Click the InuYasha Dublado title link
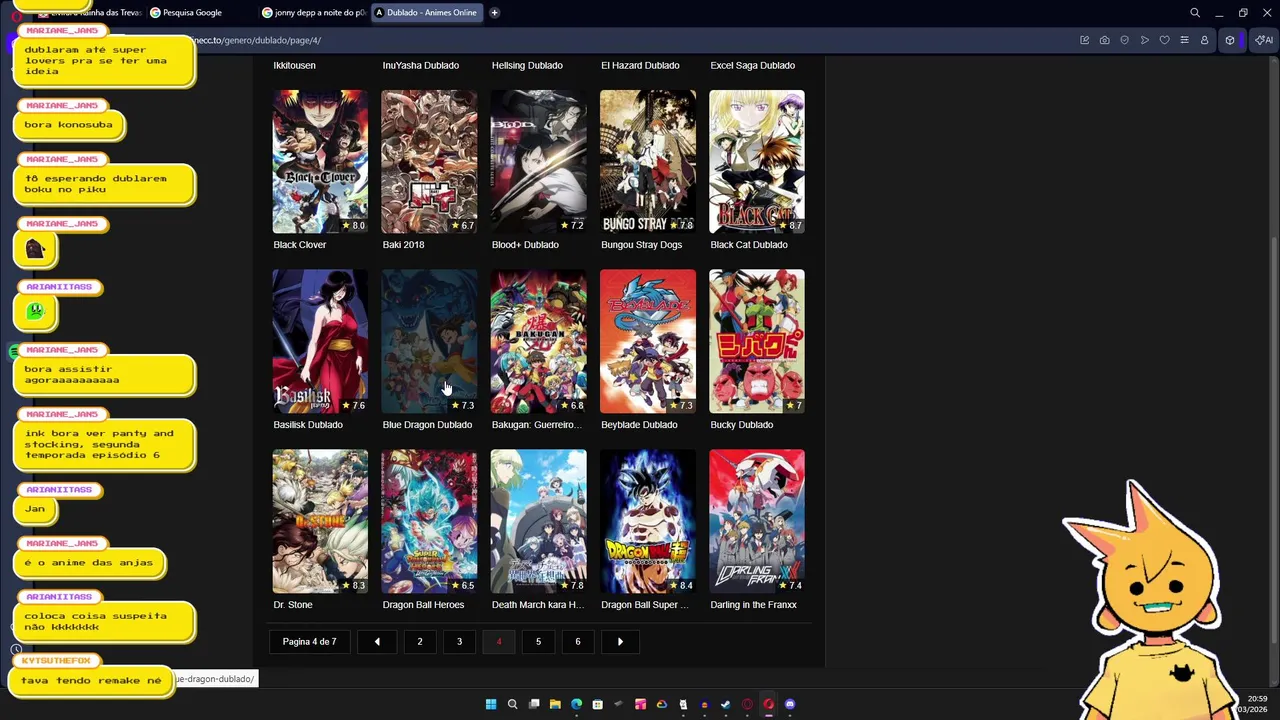 tap(420, 65)
